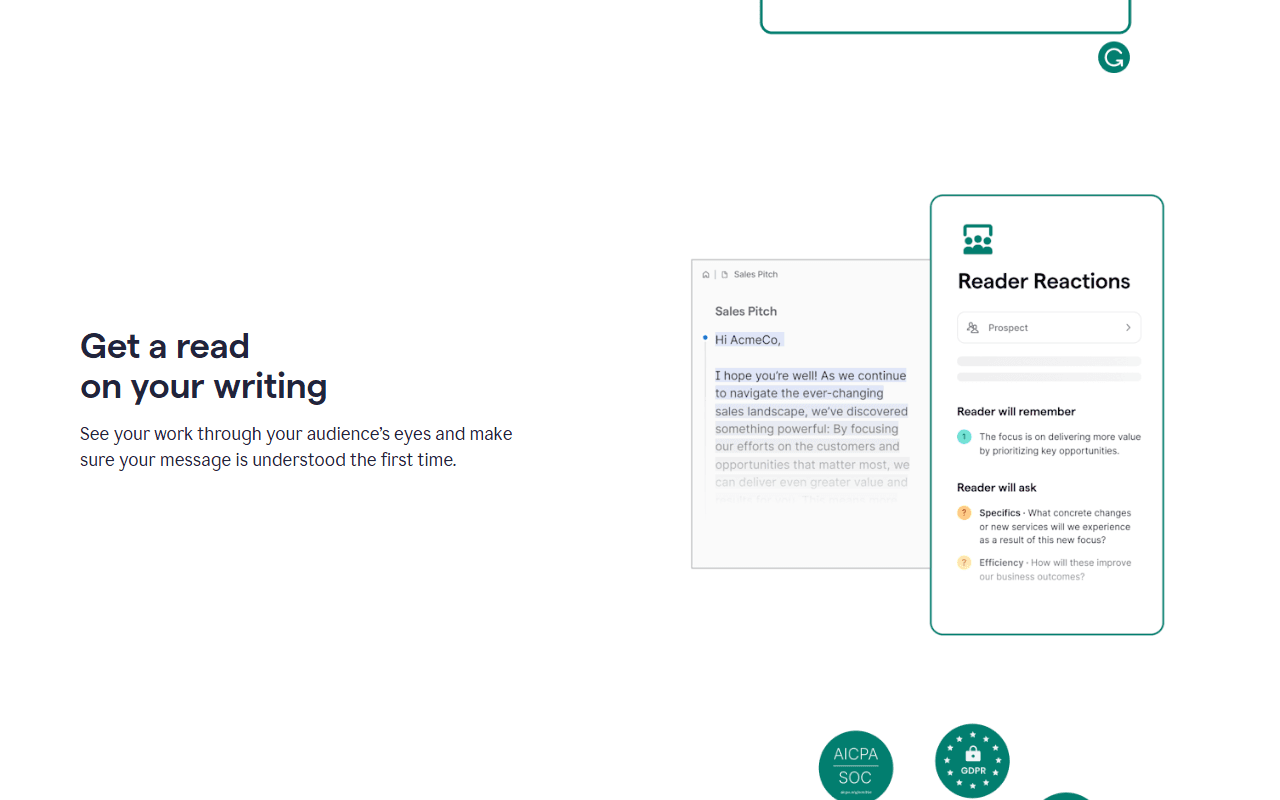Image resolution: width=1280 pixels, height=800 pixels.
Task: Click inside the empty green-bordered text box
Action: click(945, 14)
